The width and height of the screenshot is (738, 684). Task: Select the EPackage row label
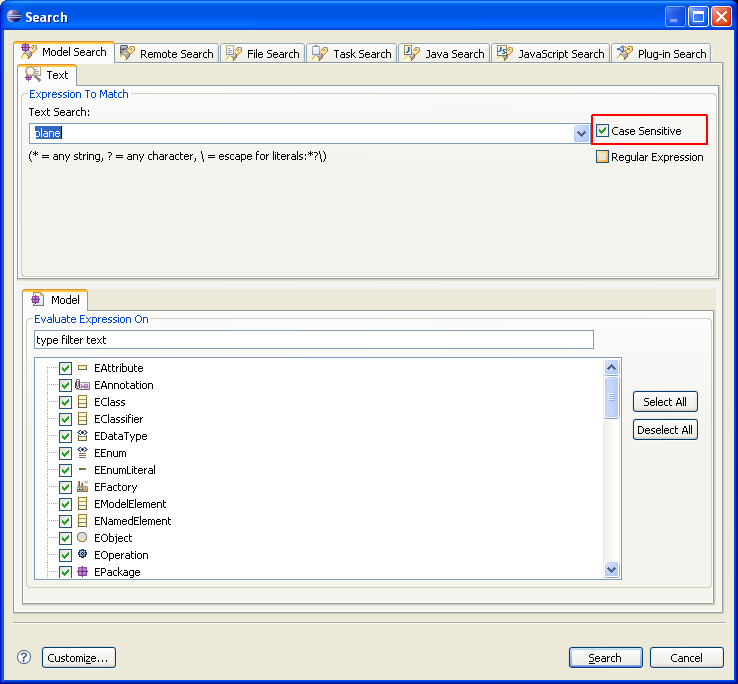click(117, 572)
